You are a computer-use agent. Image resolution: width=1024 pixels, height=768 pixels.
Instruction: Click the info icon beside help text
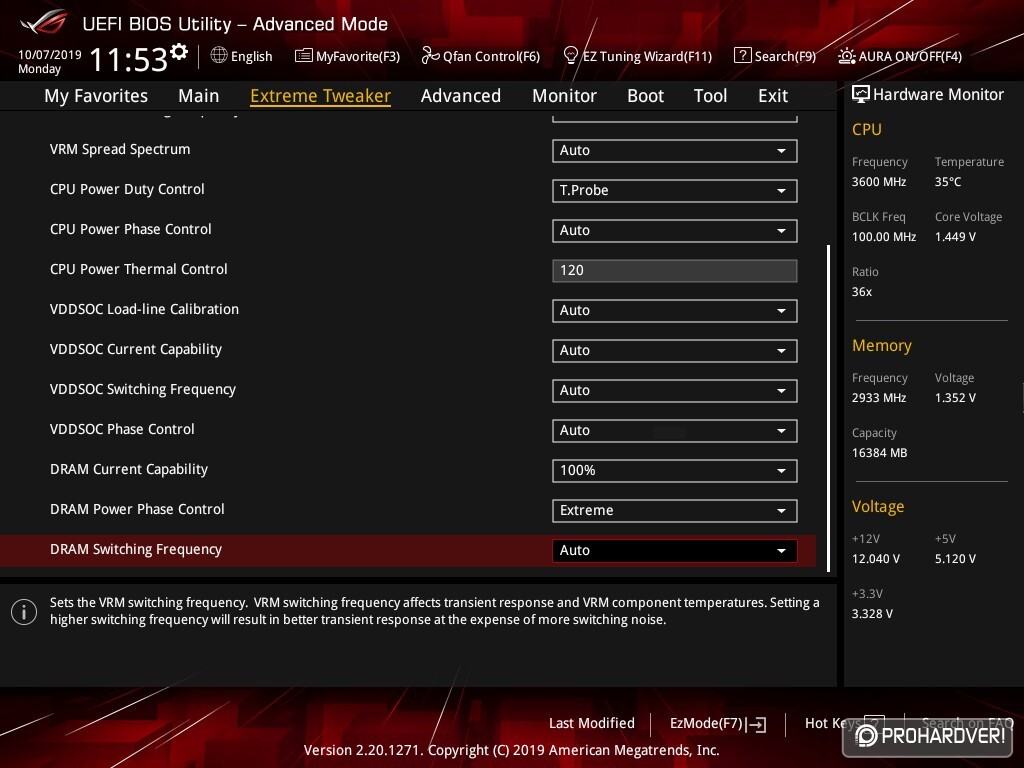click(x=24, y=612)
